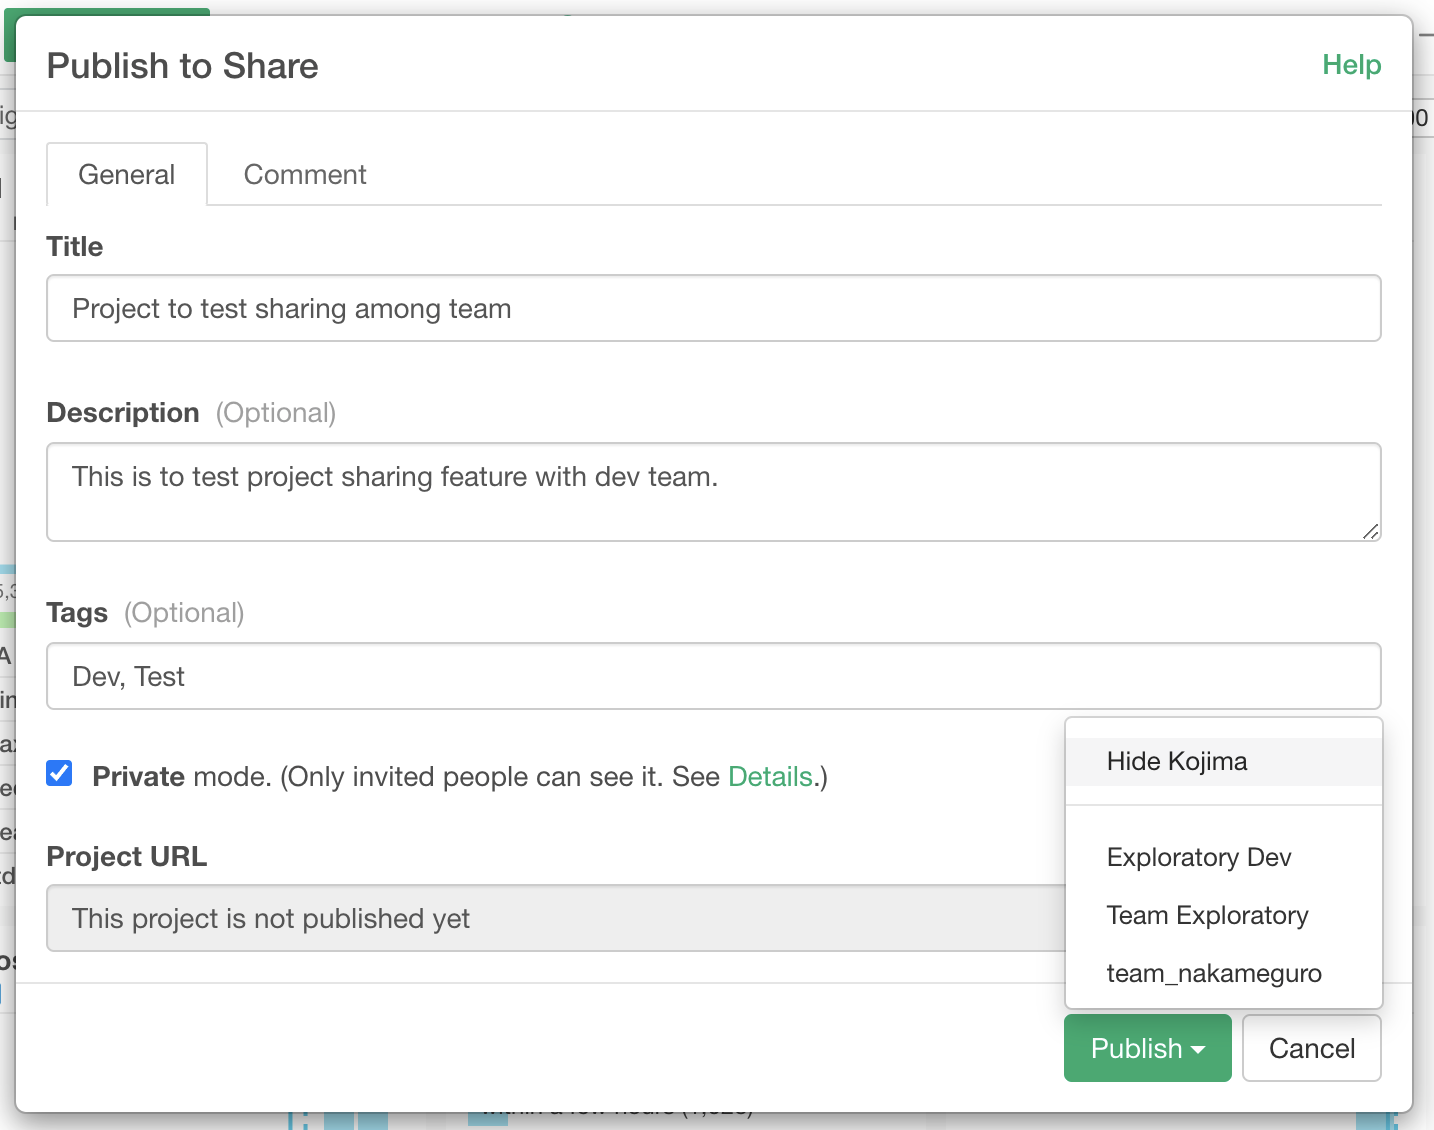The image size is (1434, 1130).
Task: Open the Details link for Private mode
Action: pyautogui.click(x=769, y=777)
